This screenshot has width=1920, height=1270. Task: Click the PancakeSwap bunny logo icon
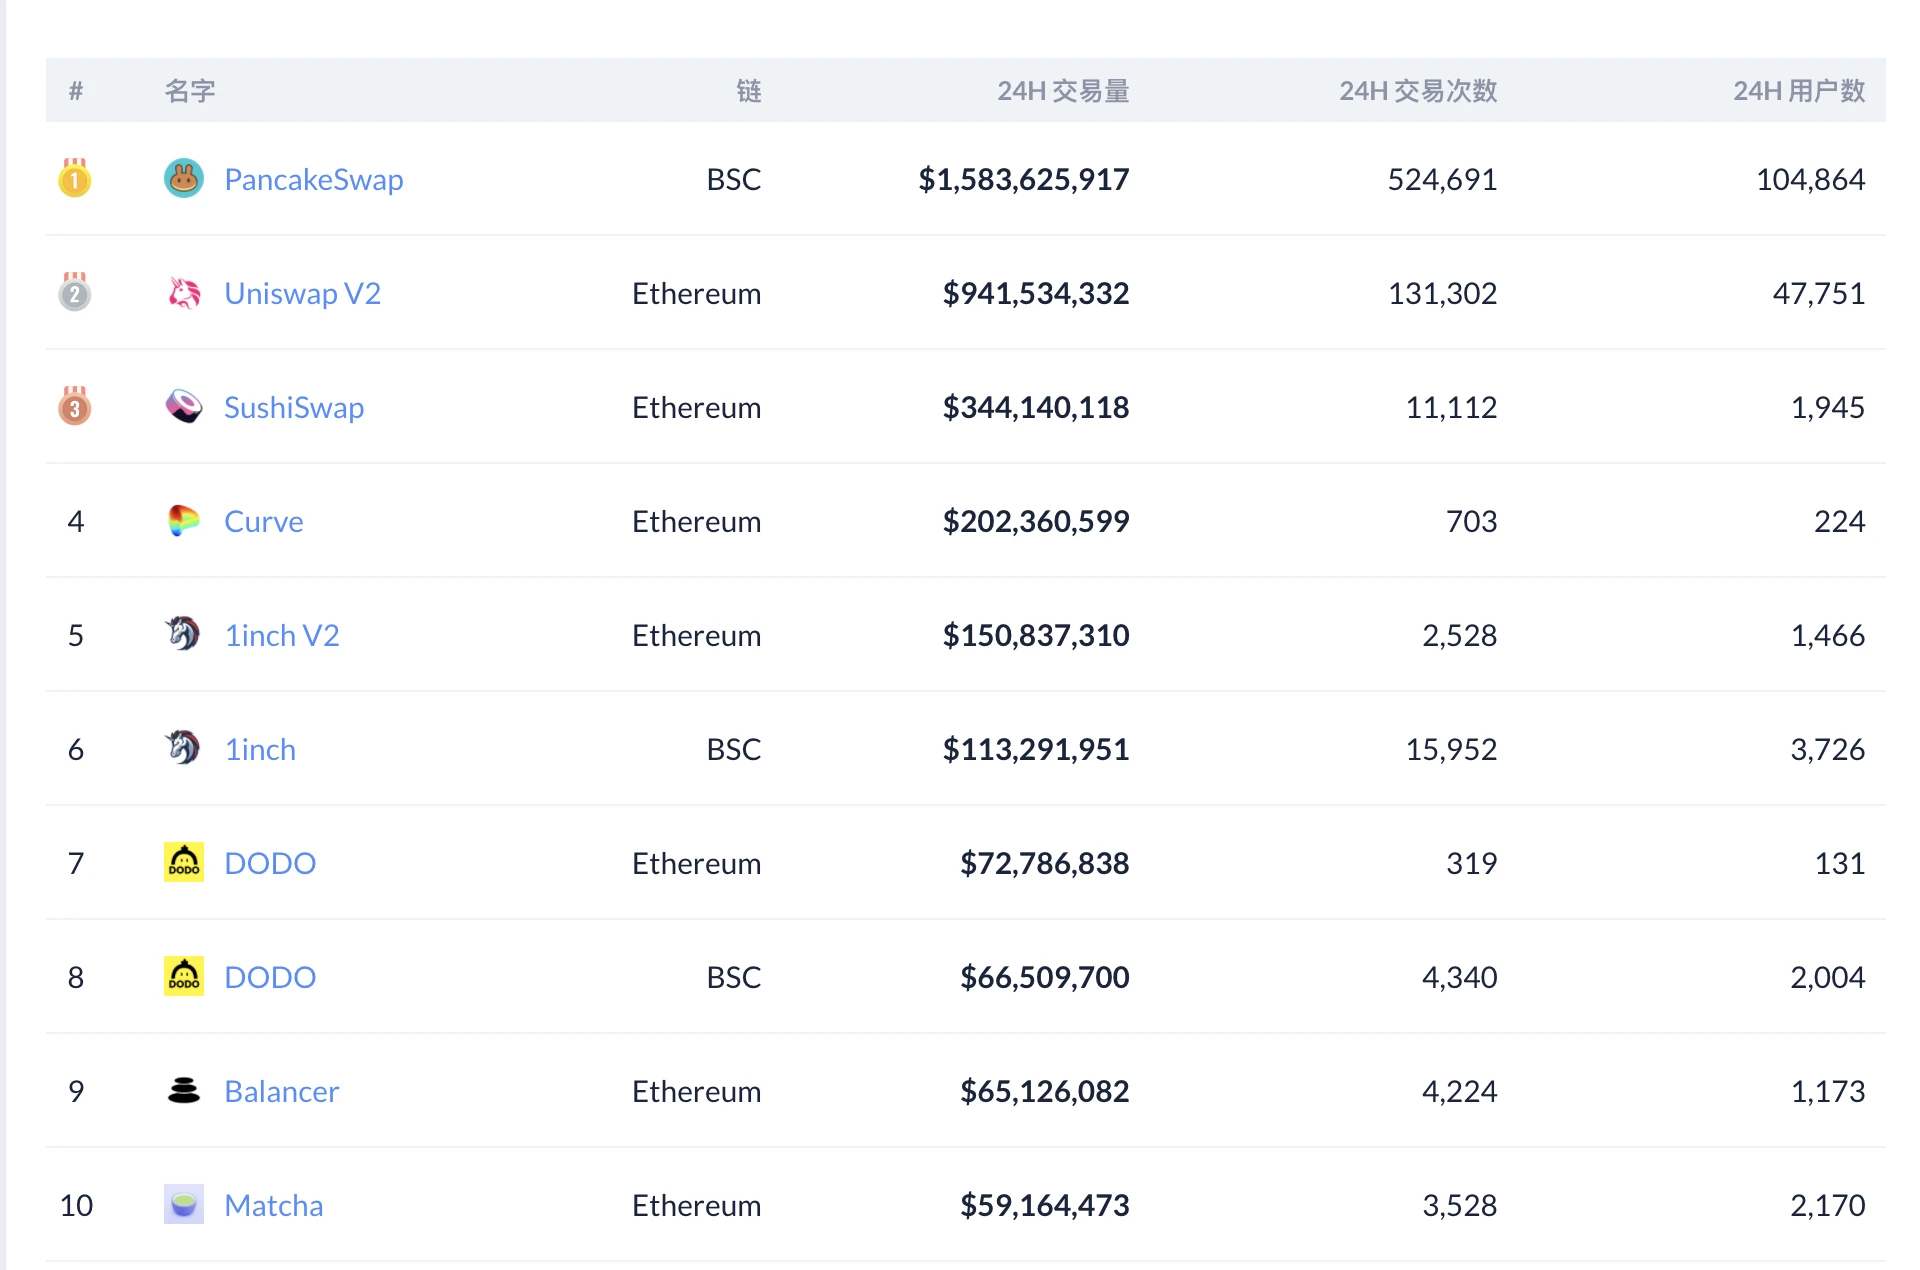click(x=184, y=179)
